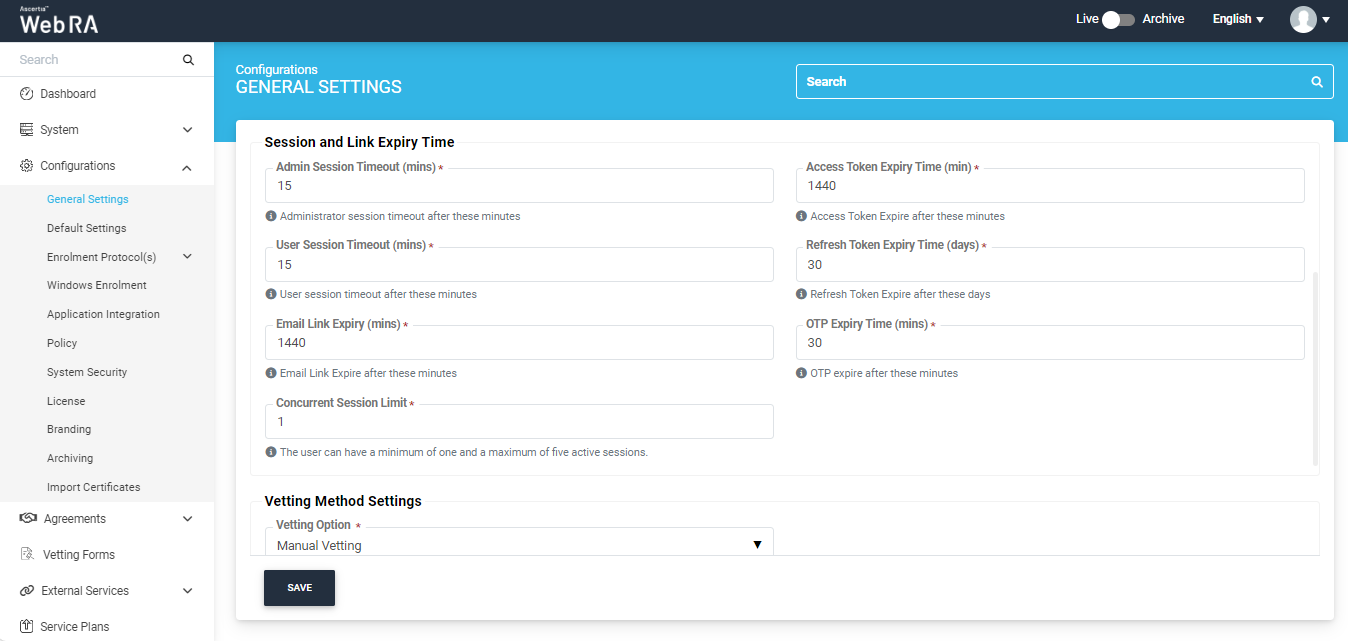
Task: Open the System Security settings page
Action: click(87, 372)
